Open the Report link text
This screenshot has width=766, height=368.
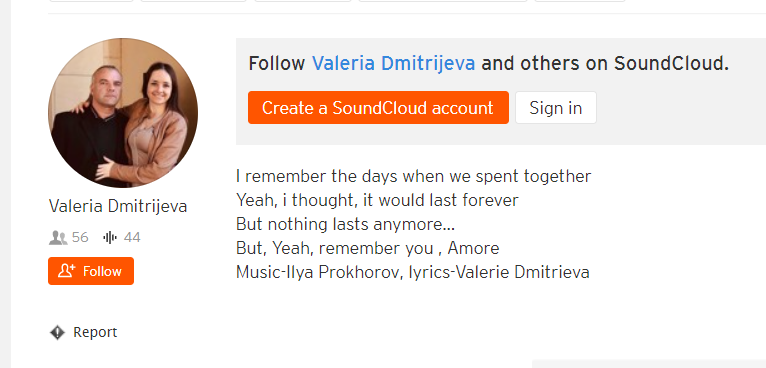tap(95, 332)
